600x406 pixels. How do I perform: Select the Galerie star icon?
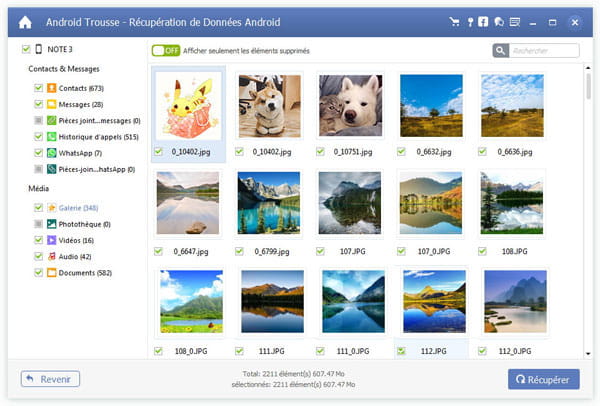(x=51, y=208)
